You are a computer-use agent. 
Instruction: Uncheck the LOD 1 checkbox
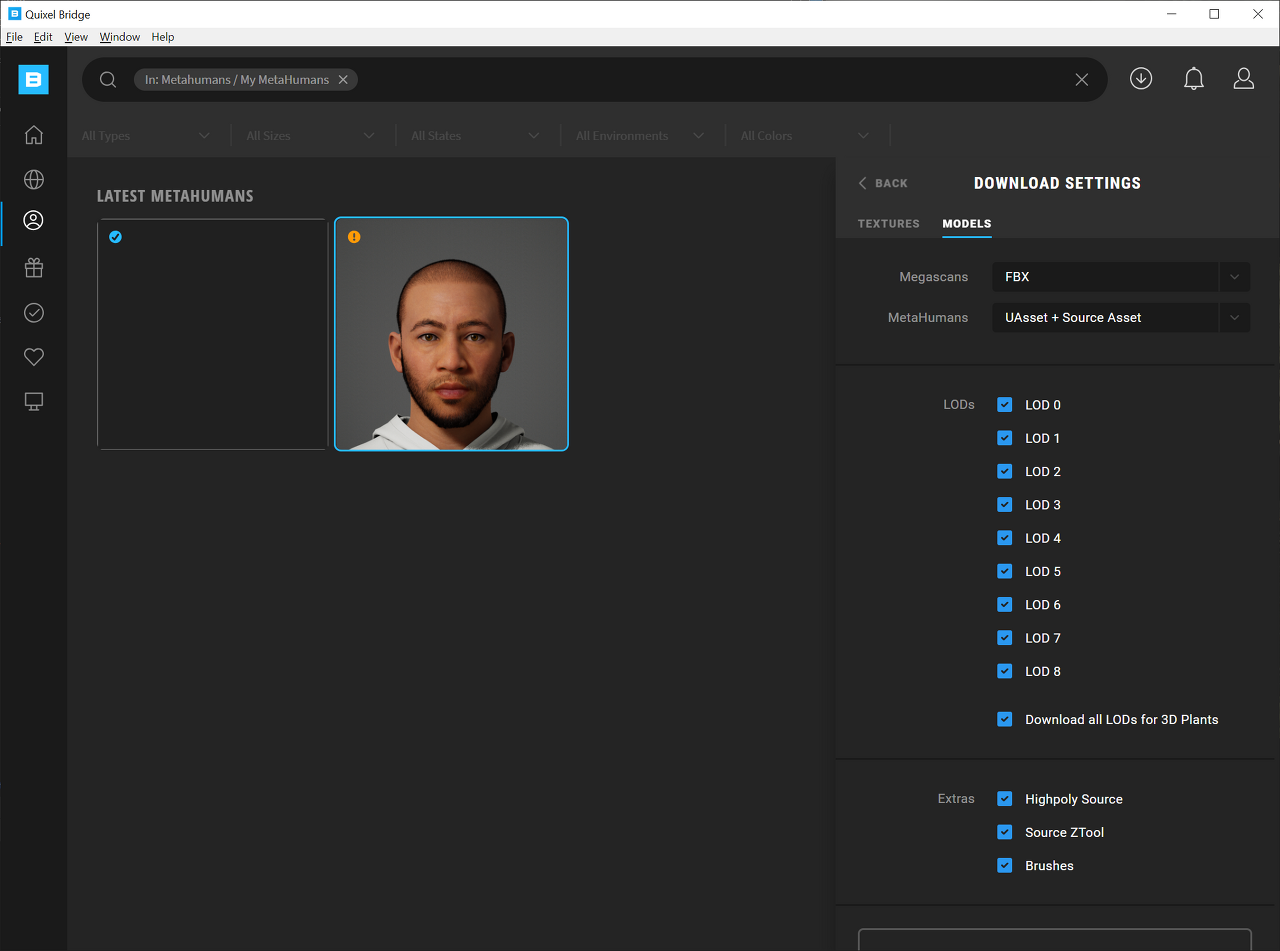coord(1005,438)
